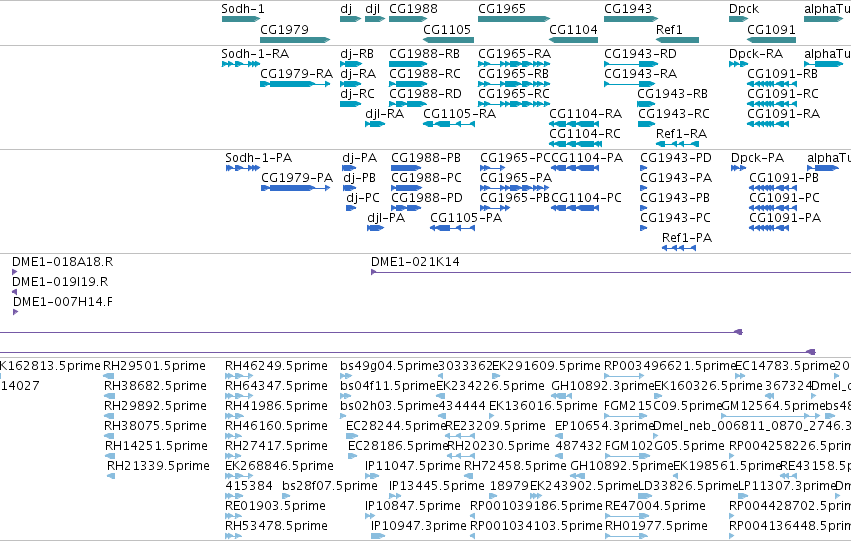Select the CG1943 gene feature
Viewport: 851px width, 541px height.
coord(631,19)
